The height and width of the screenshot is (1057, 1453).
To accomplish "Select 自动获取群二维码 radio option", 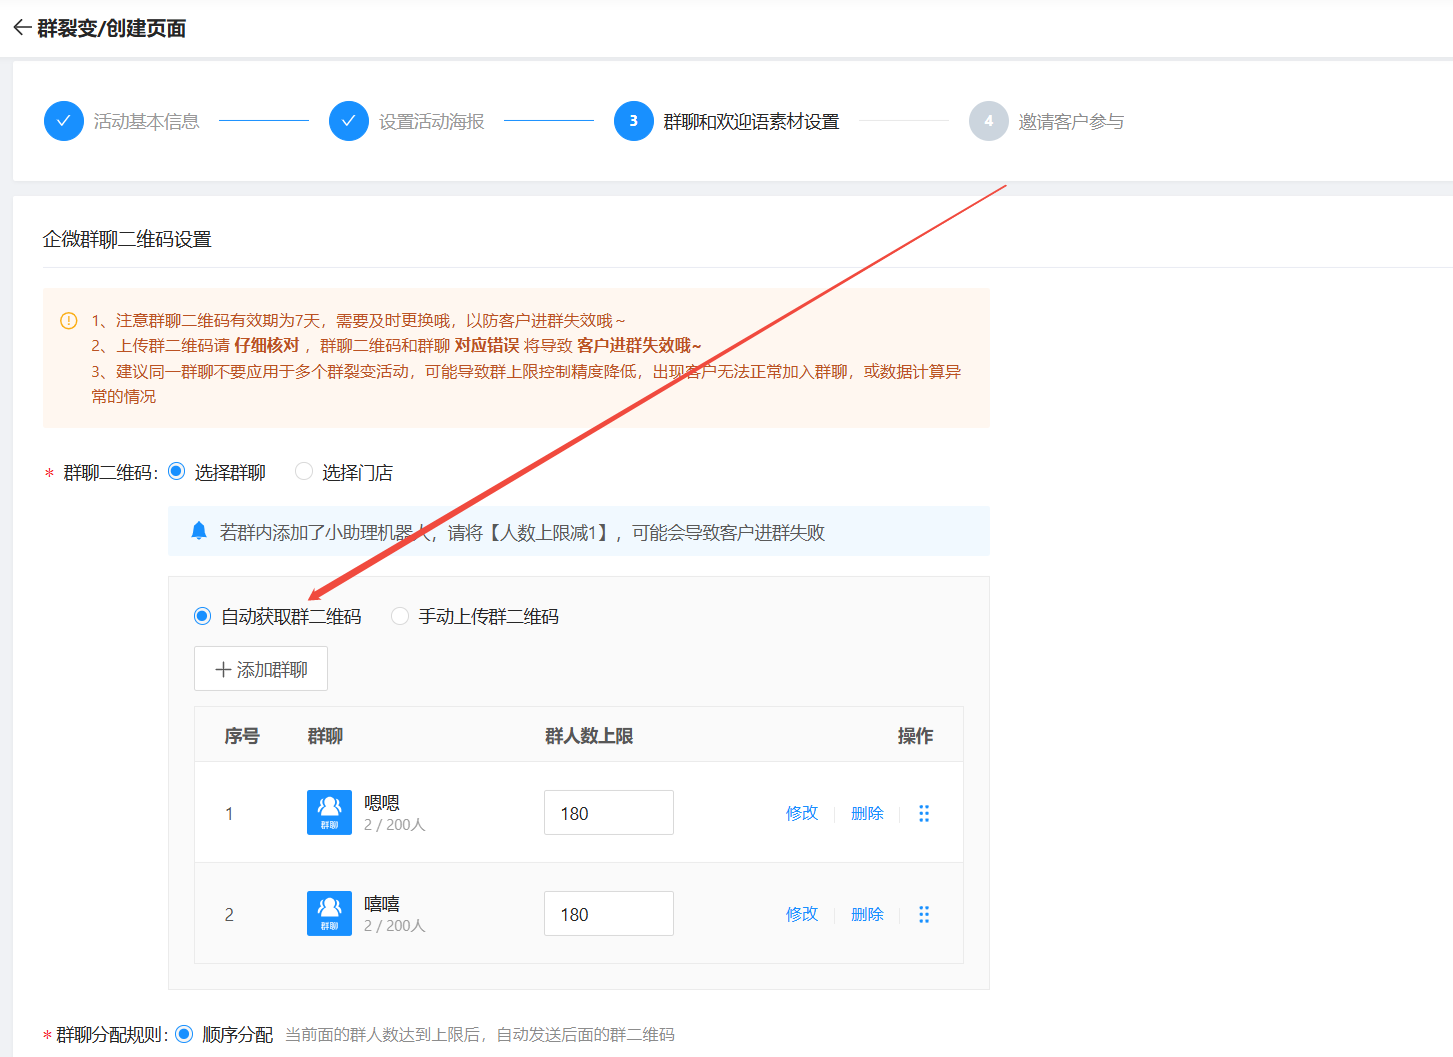I will click(203, 616).
